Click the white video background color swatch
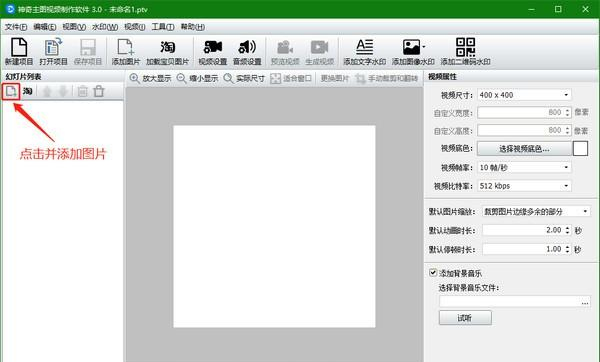Screen dimensions: 600x362 click(580, 148)
